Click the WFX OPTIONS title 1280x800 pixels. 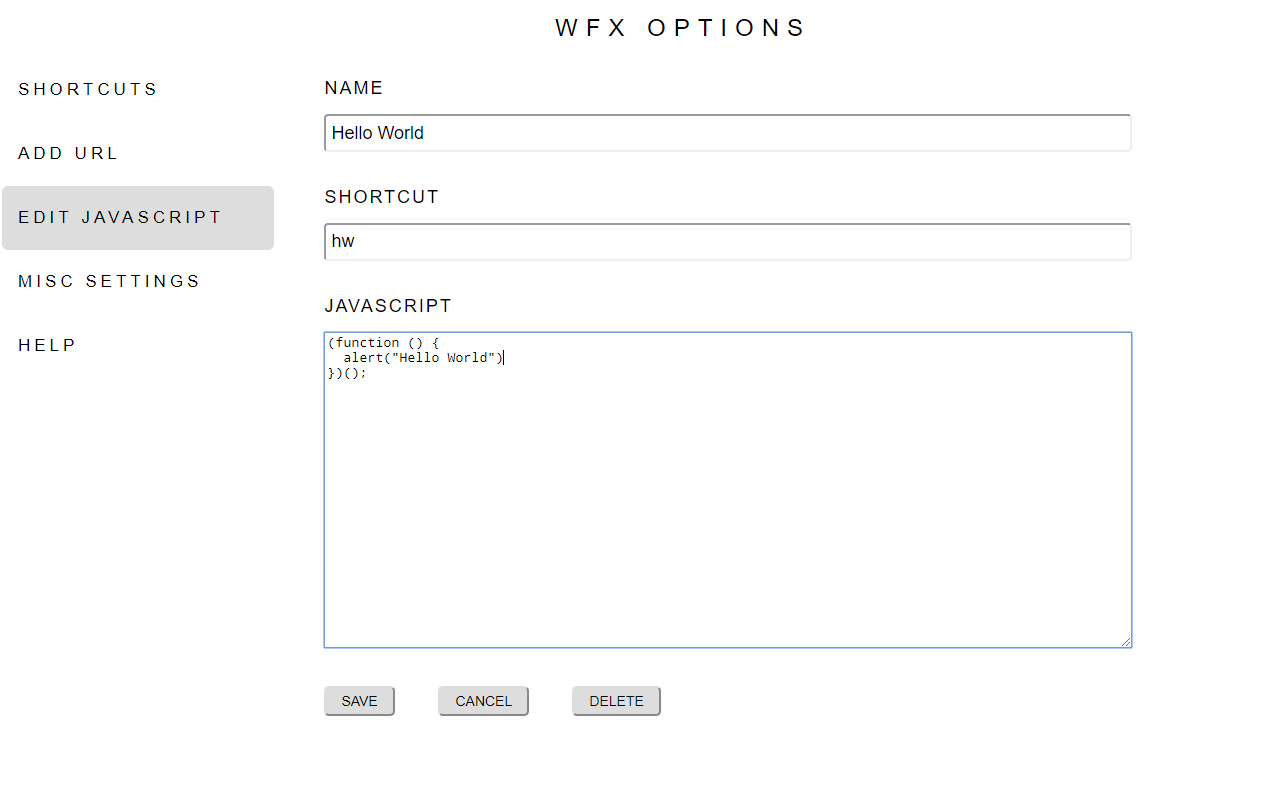click(681, 27)
